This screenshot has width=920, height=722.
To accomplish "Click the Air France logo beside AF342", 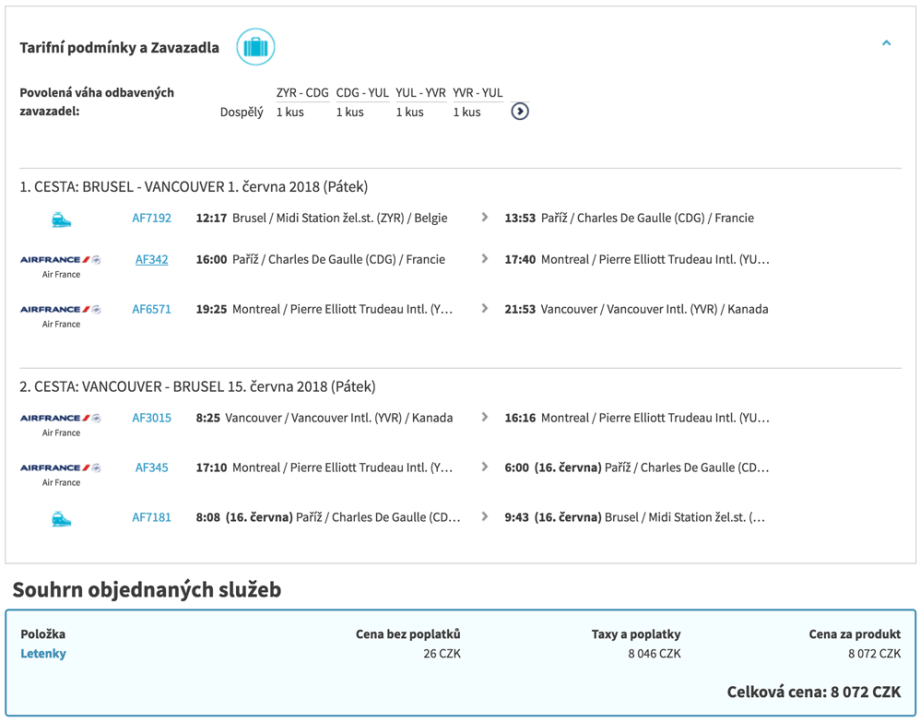I will pyautogui.click(x=61, y=260).
